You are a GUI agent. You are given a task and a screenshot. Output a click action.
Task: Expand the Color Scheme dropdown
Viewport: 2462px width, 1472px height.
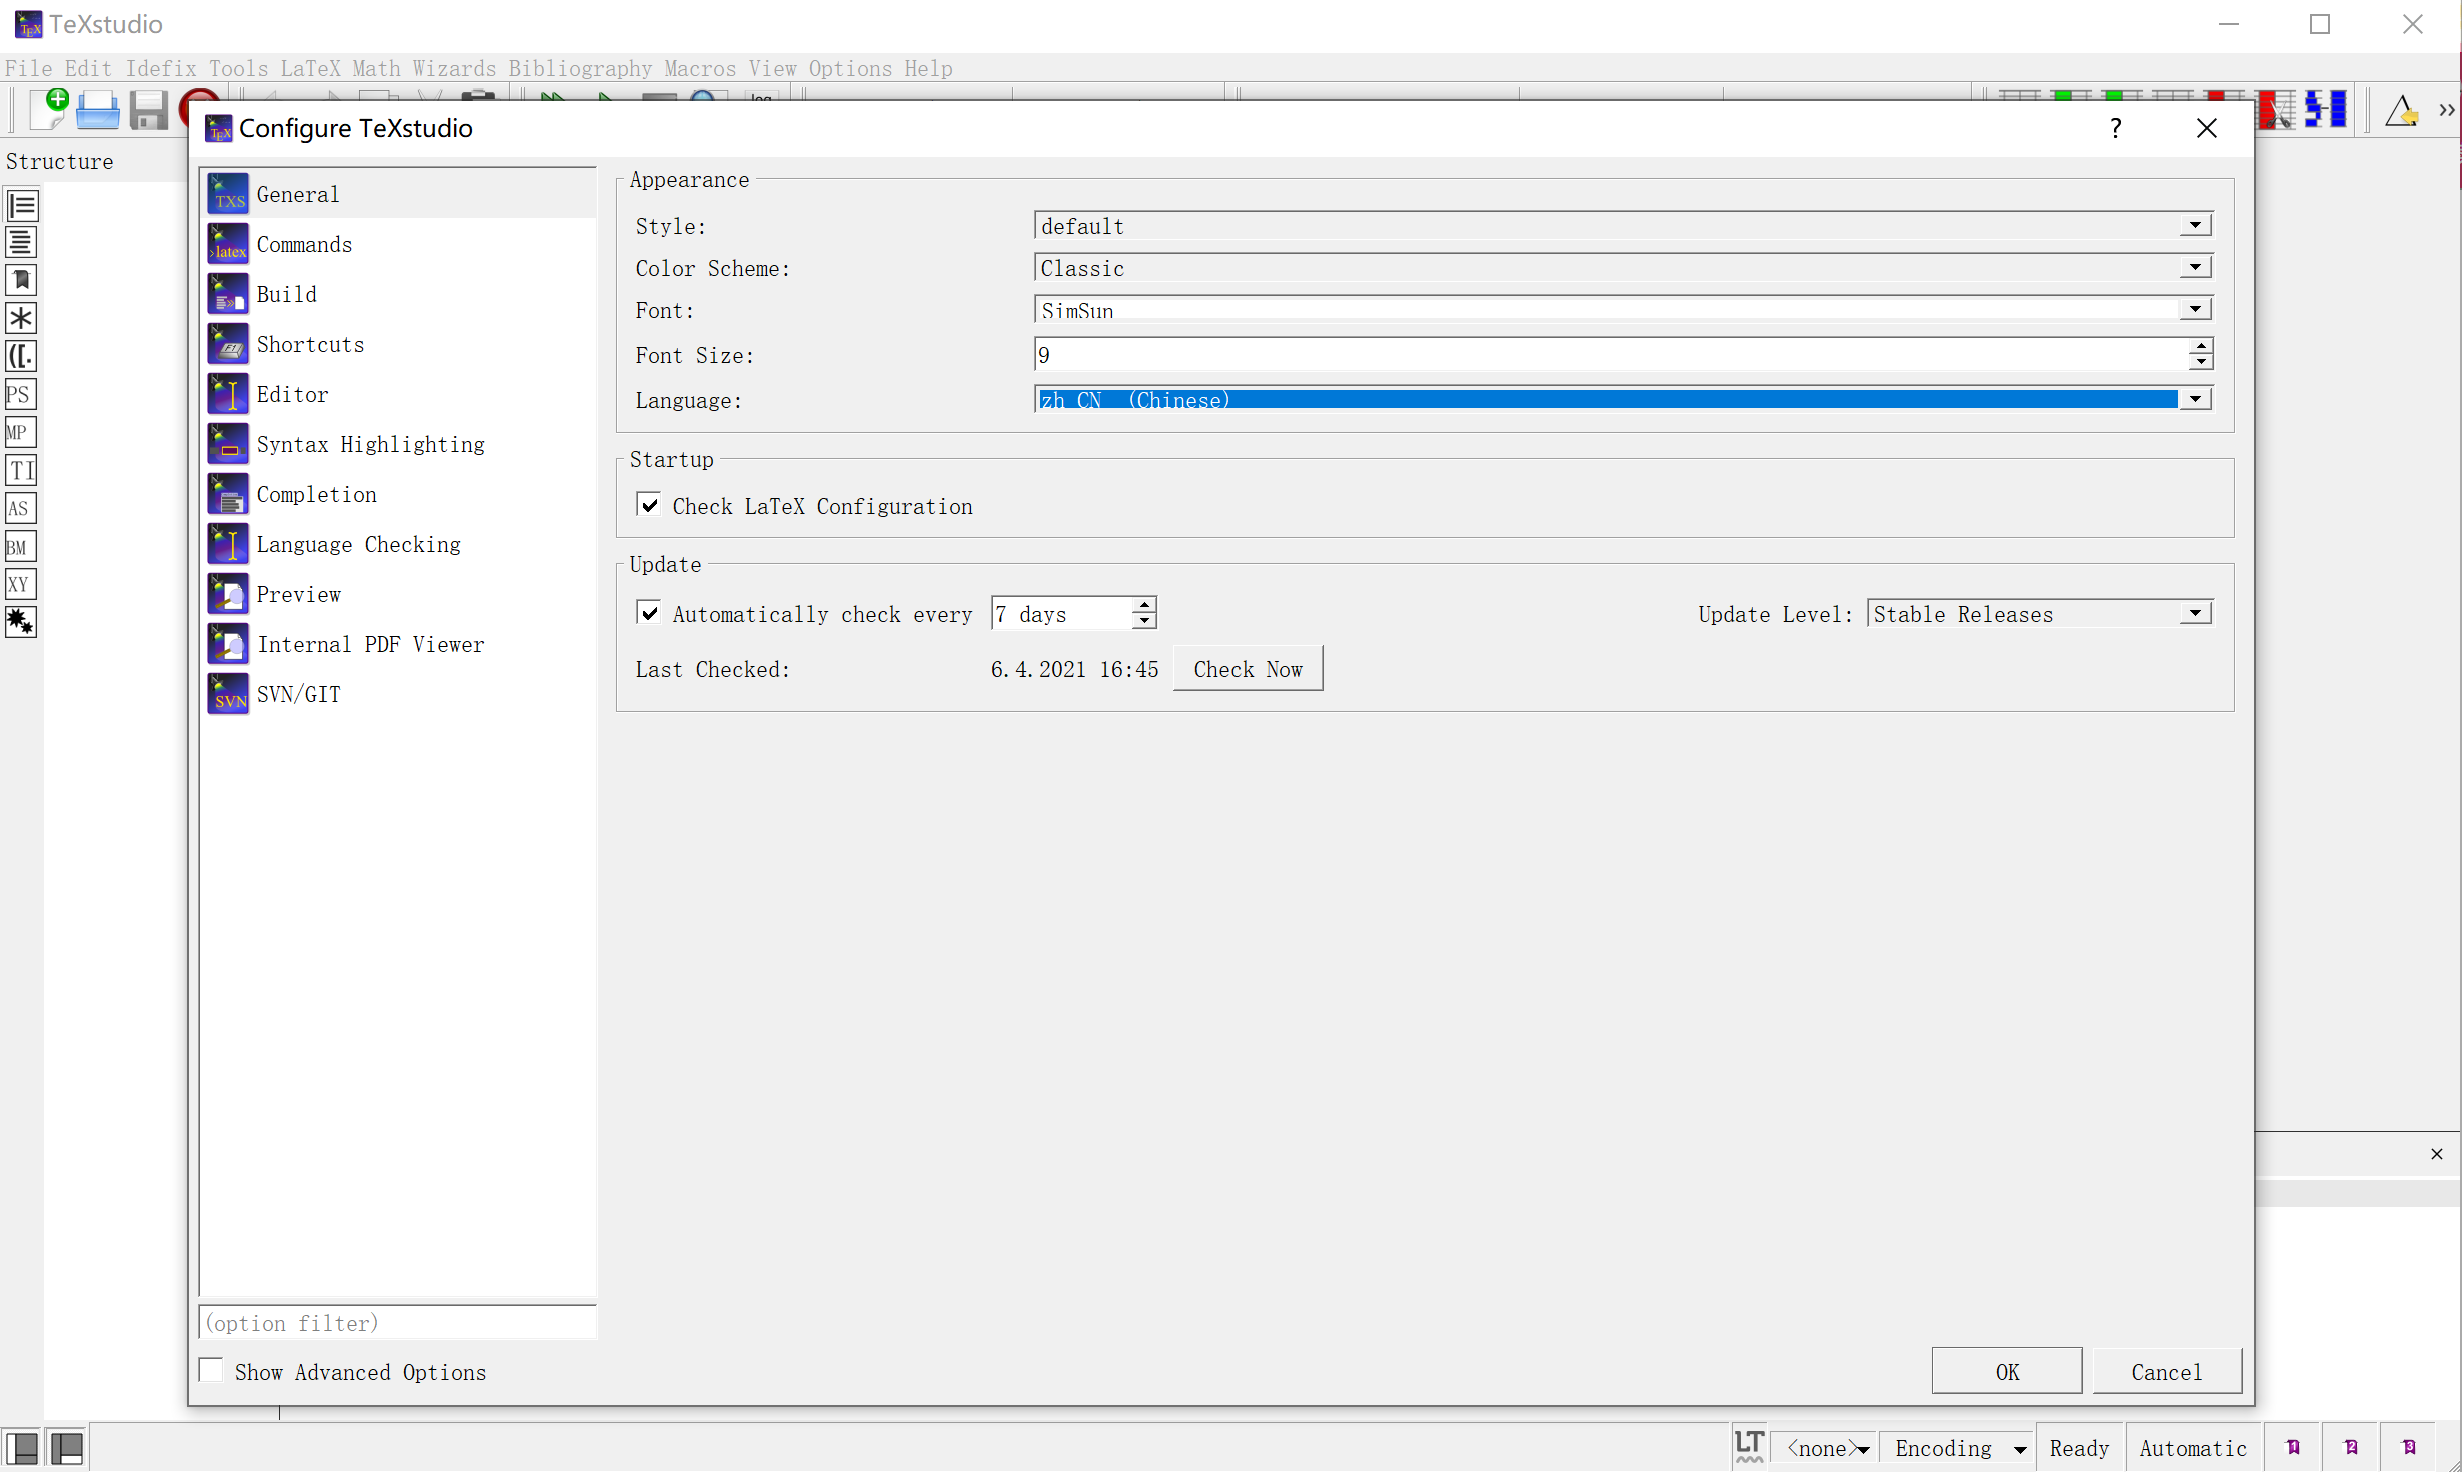pos(2196,268)
